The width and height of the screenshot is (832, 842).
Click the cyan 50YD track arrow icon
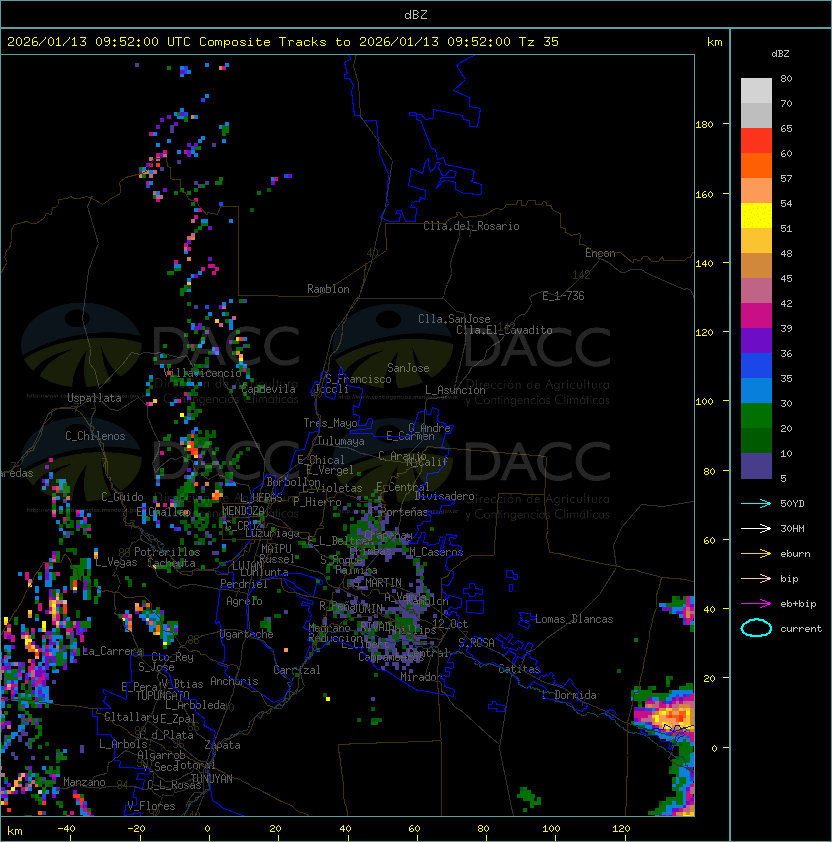pos(756,504)
